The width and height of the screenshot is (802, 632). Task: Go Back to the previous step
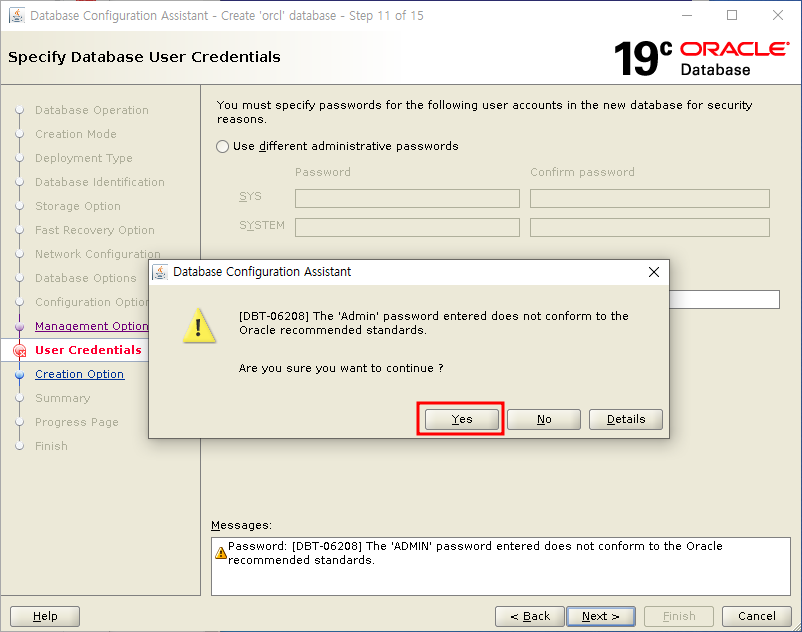(530, 616)
